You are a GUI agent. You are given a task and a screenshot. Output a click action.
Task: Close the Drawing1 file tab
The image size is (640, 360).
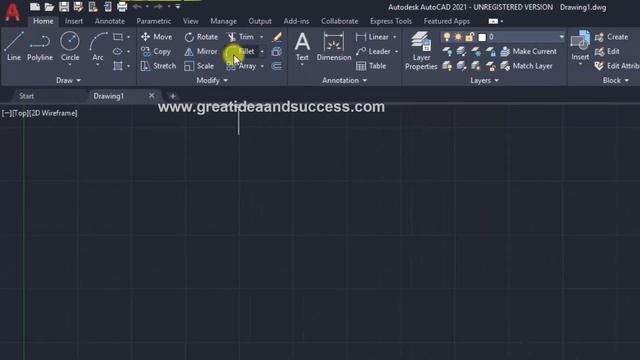[151, 96]
